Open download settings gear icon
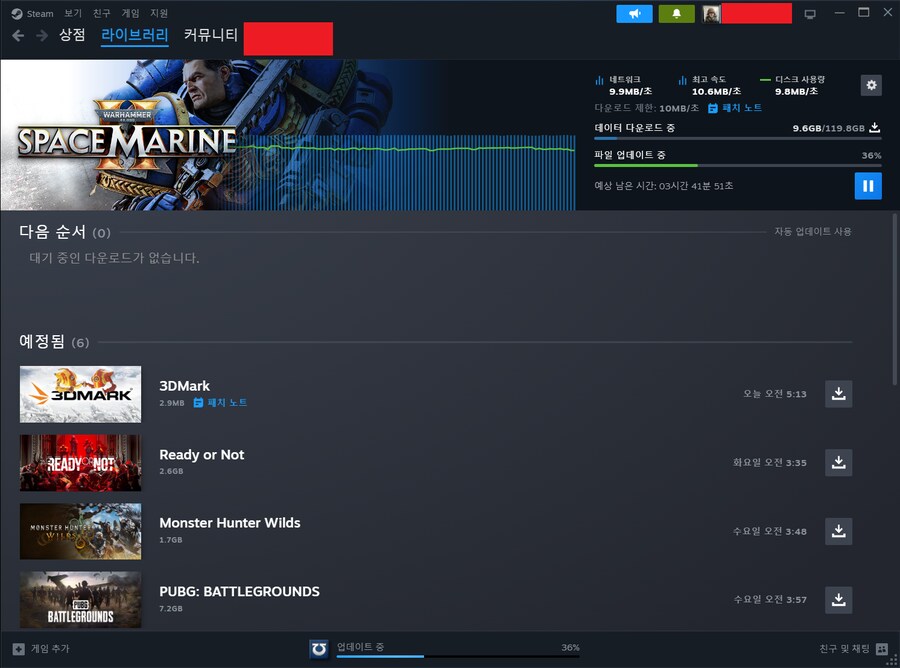The image size is (900, 668). (x=871, y=86)
